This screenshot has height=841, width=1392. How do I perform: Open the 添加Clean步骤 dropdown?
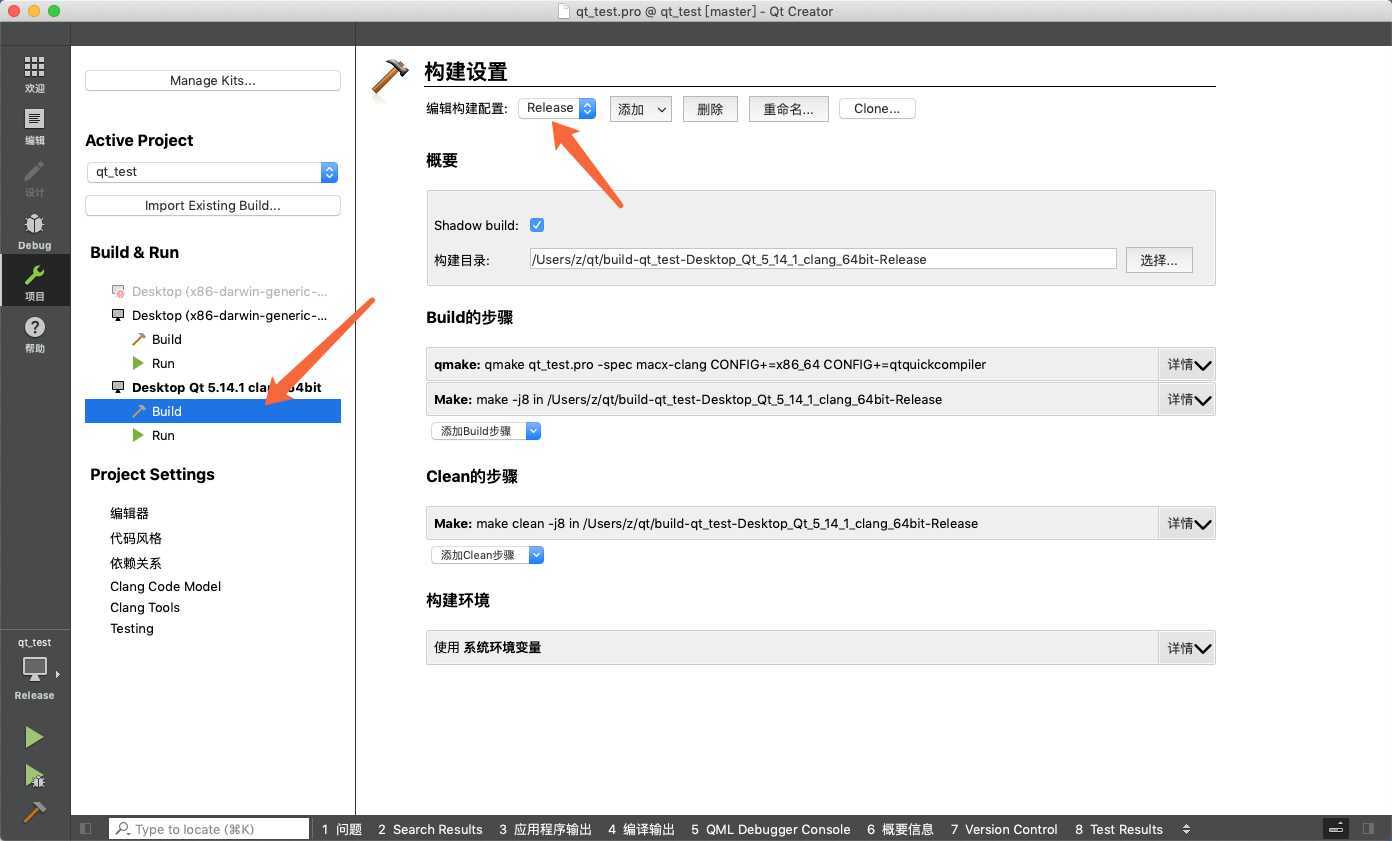tap(488, 555)
